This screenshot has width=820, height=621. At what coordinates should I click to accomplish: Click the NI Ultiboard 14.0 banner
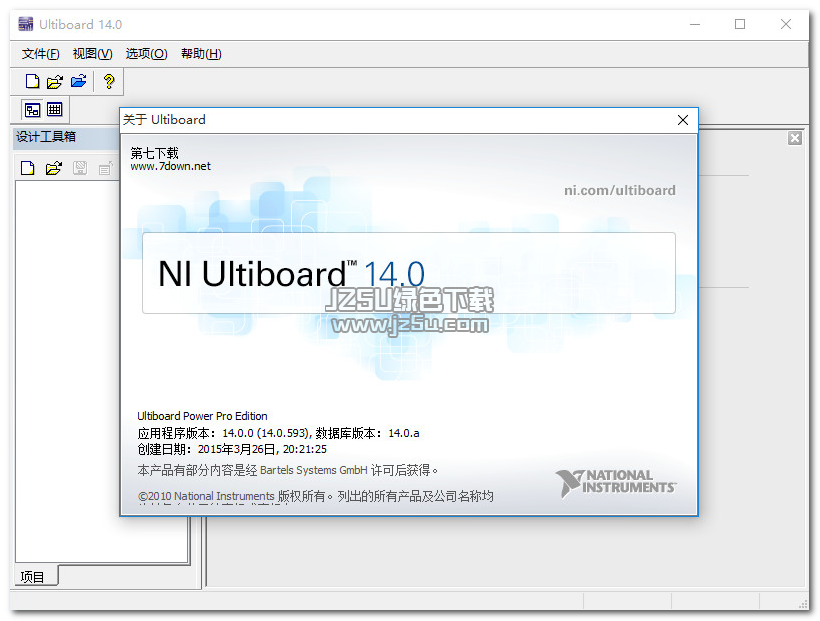tap(409, 273)
